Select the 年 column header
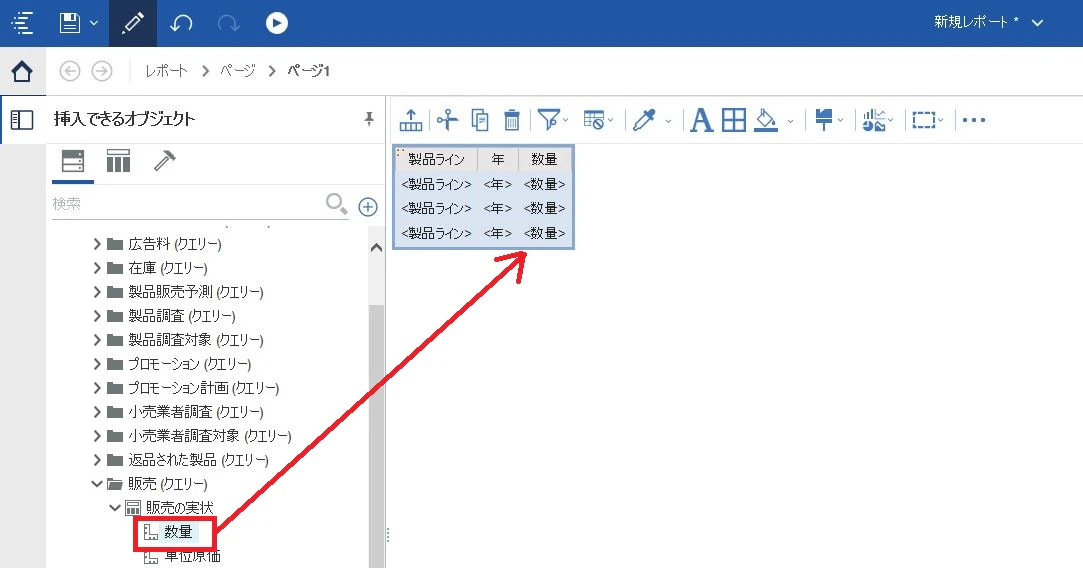1083x568 pixels. click(498, 160)
